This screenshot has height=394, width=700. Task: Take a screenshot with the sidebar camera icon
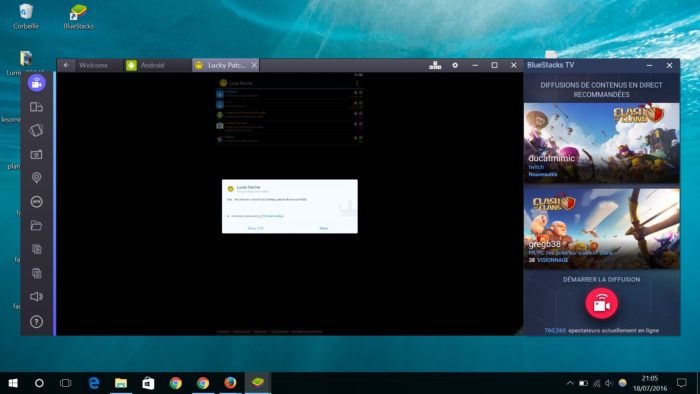point(36,154)
